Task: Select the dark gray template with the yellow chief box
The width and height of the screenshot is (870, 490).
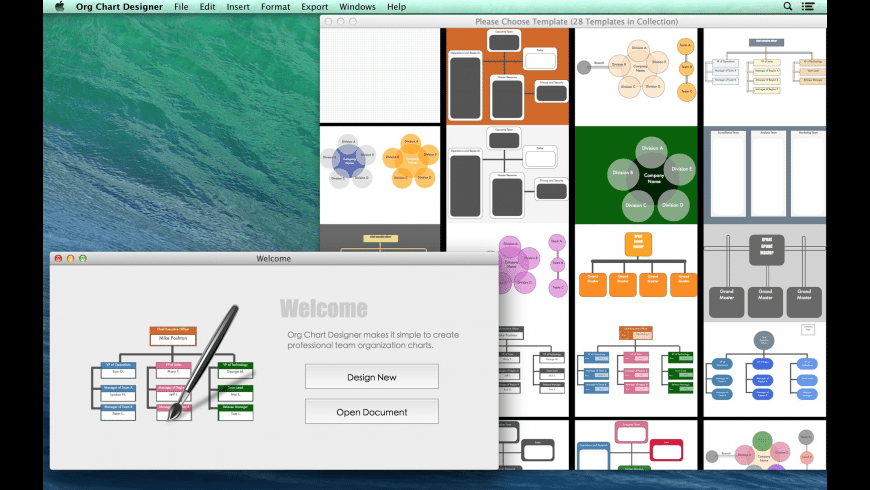Action: [380, 238]
